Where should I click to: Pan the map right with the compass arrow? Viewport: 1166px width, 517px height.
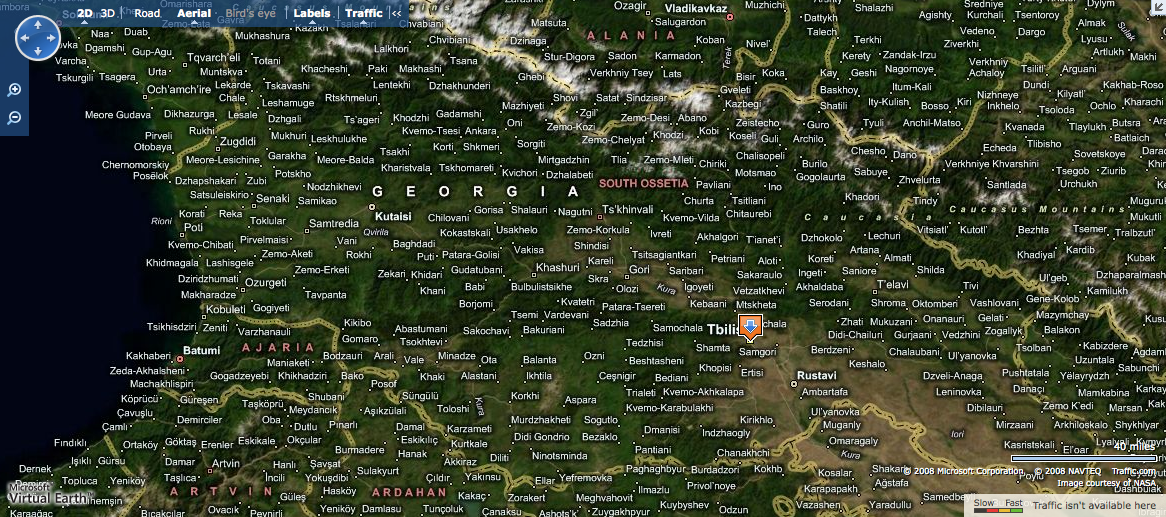tap(53, 38)
